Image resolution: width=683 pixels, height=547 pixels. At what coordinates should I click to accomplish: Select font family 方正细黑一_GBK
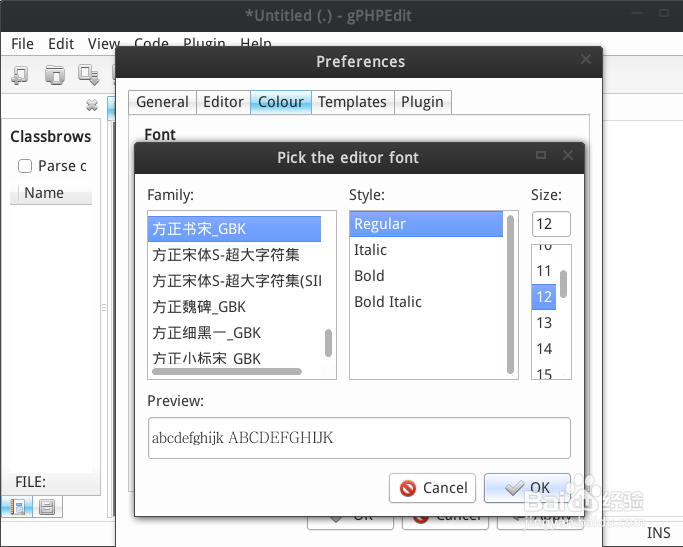[x=234, y=333]
